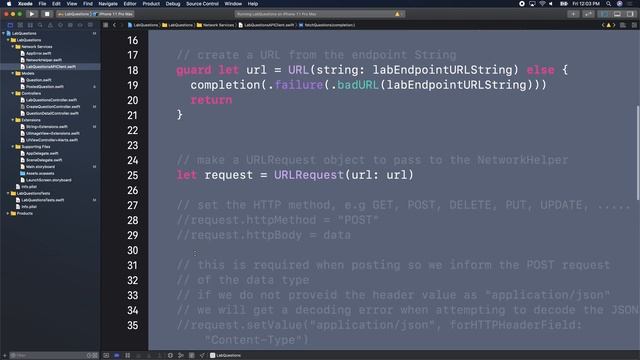Image resolution: width=640 pixels, height=360 pixels.
Task: Collapse the Network Services group
Action: pyautogui.click(x=13, y=47)
